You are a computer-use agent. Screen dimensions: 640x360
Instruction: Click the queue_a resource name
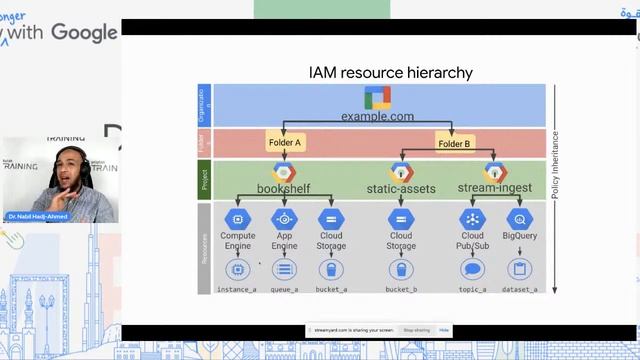284,289
